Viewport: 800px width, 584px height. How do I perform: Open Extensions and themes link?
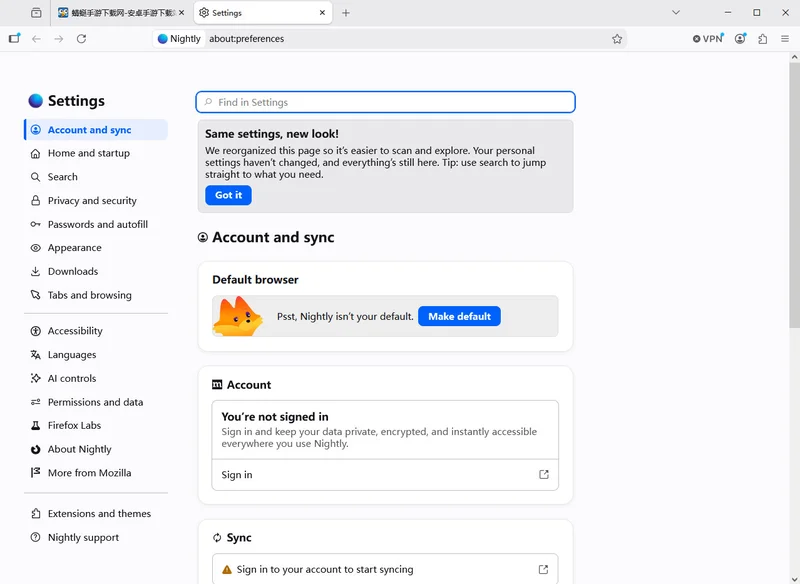96,514
